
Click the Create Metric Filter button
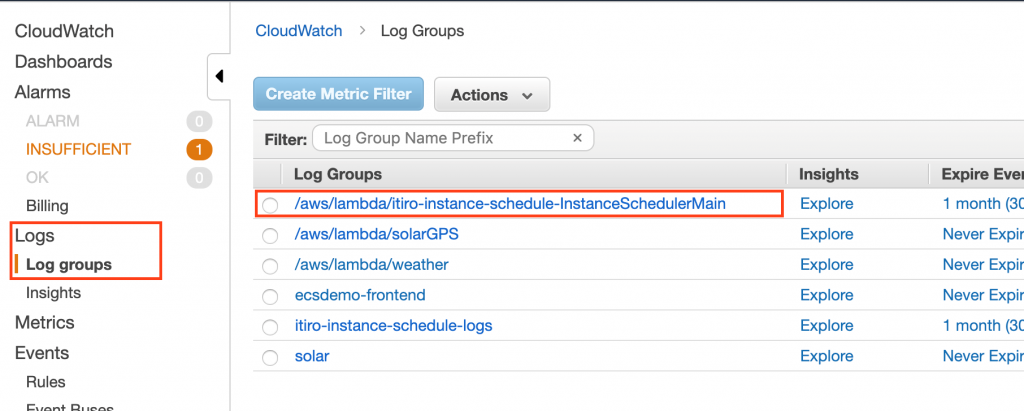point(338,94)
